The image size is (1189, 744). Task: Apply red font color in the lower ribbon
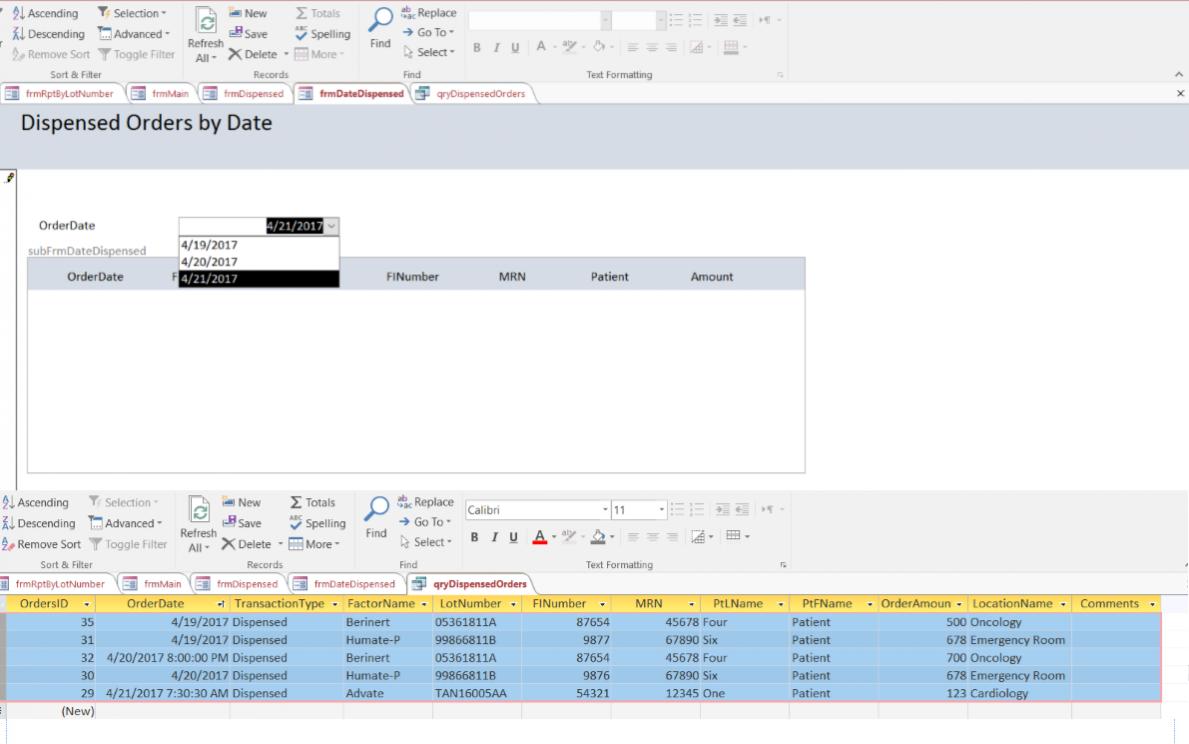pos(539,537)
